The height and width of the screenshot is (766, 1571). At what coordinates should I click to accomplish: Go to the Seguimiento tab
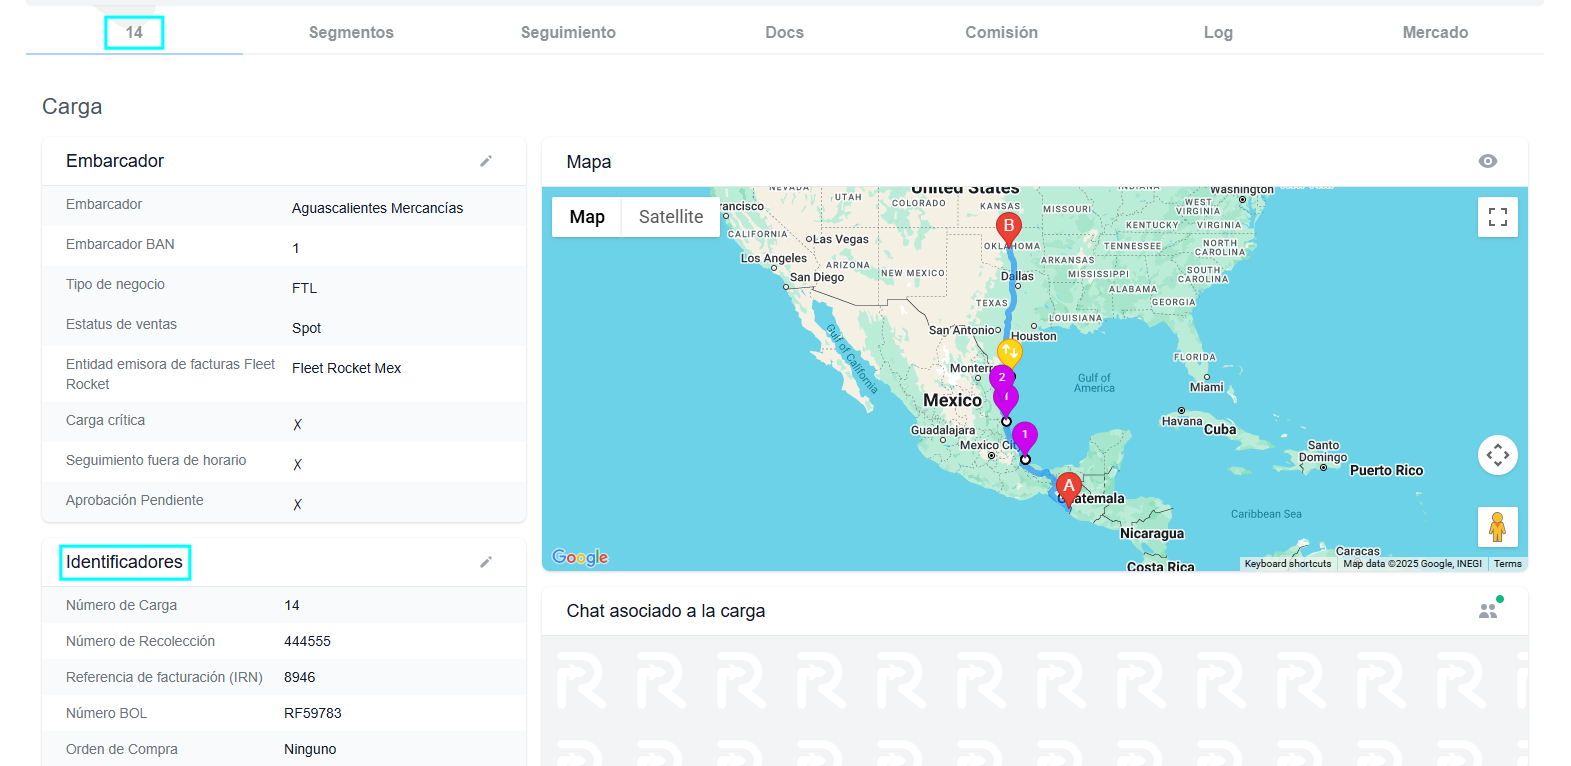(568, 32)
